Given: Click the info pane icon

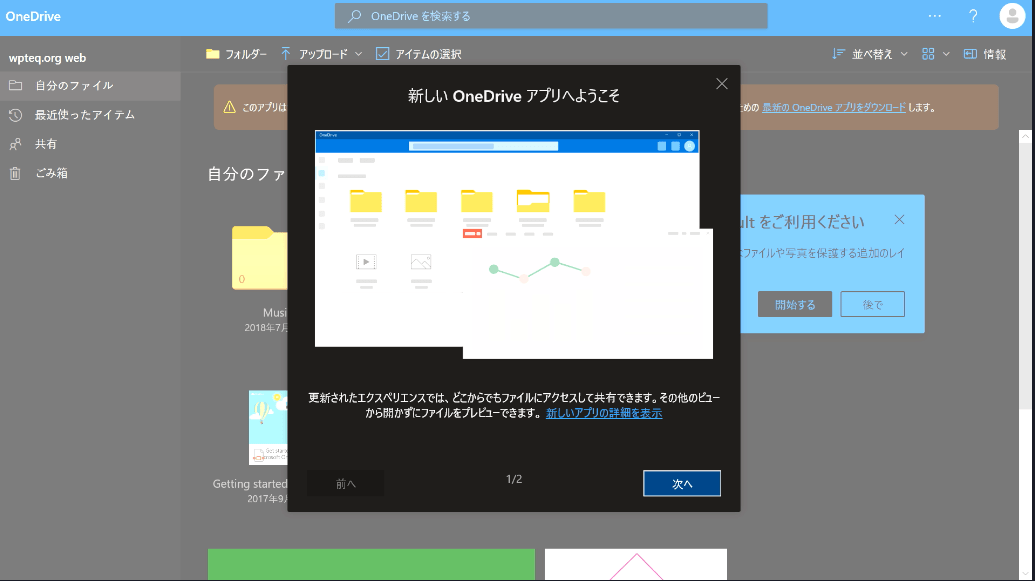Looking at the screenshot, I should pyautogui.click(x=970, y=53).
